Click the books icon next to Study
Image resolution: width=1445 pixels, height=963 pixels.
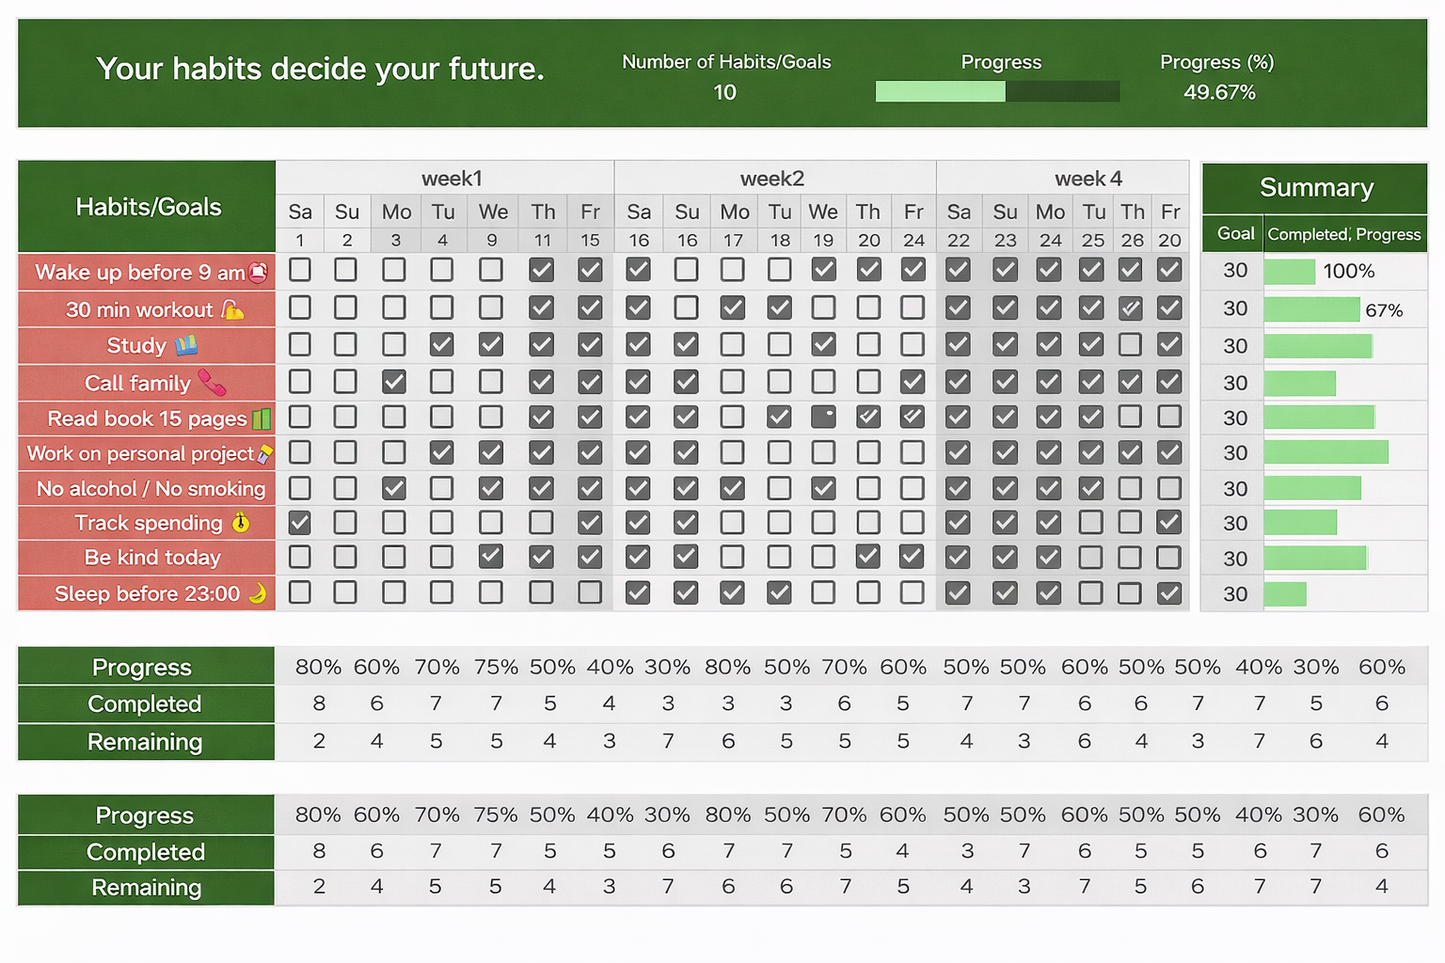[x=187, y=346]
